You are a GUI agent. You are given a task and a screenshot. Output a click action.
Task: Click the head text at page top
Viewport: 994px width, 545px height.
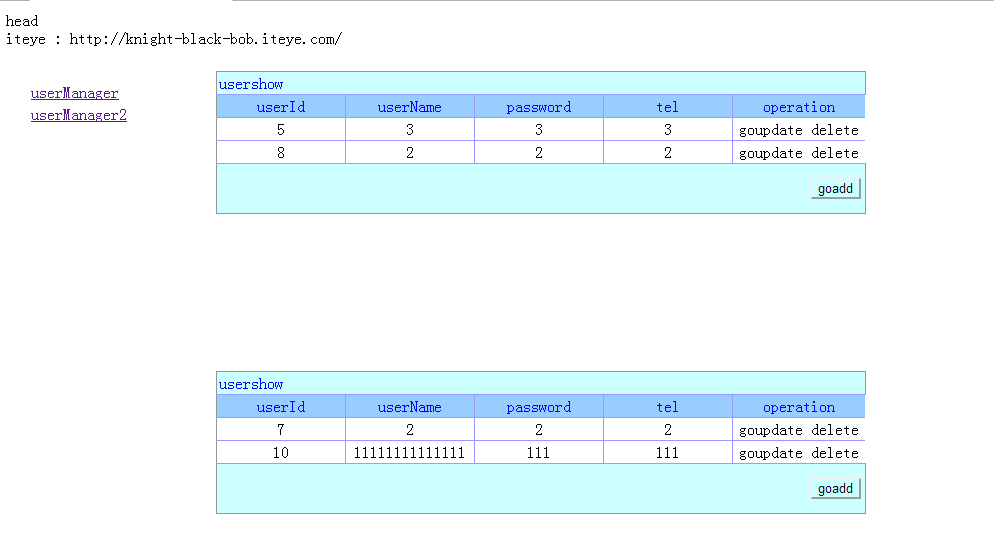[22, 21]
